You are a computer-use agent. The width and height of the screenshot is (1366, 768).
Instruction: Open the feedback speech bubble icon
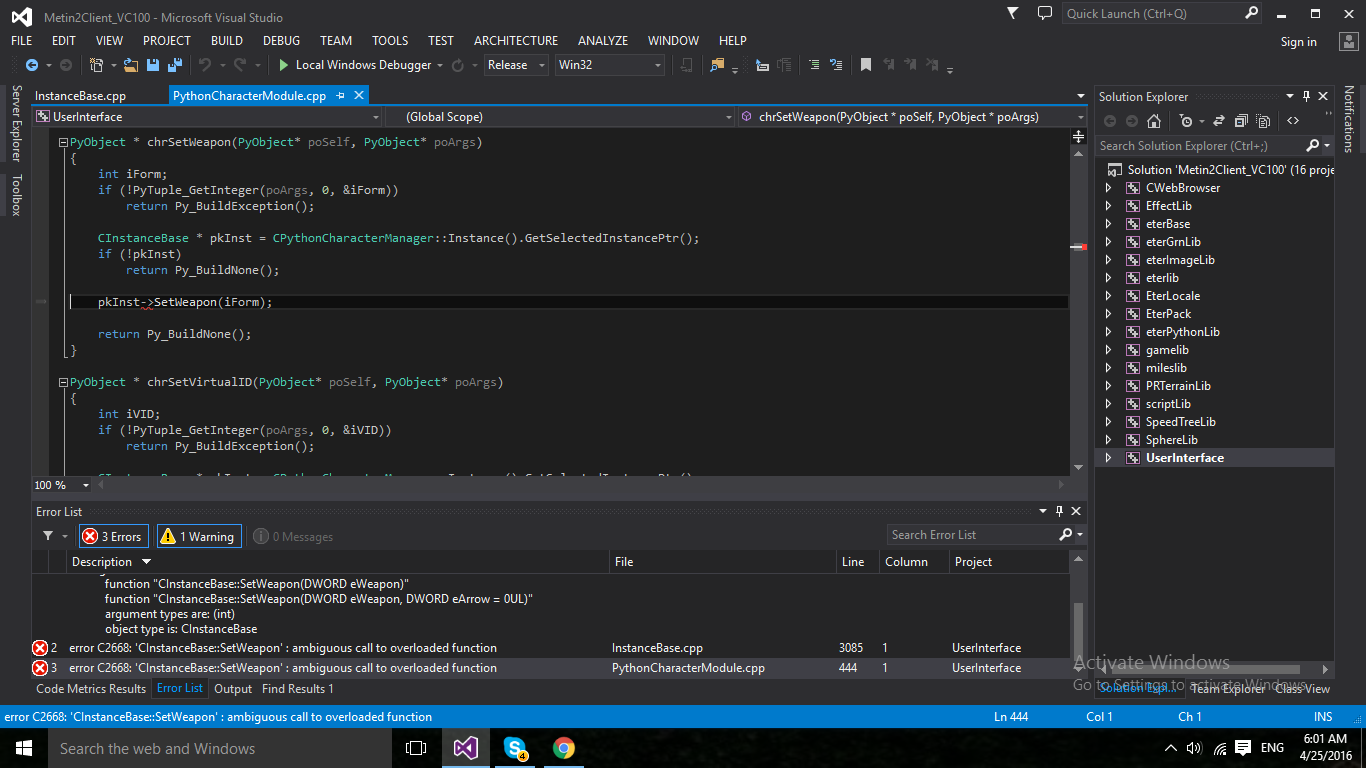tap(1045, 13)
